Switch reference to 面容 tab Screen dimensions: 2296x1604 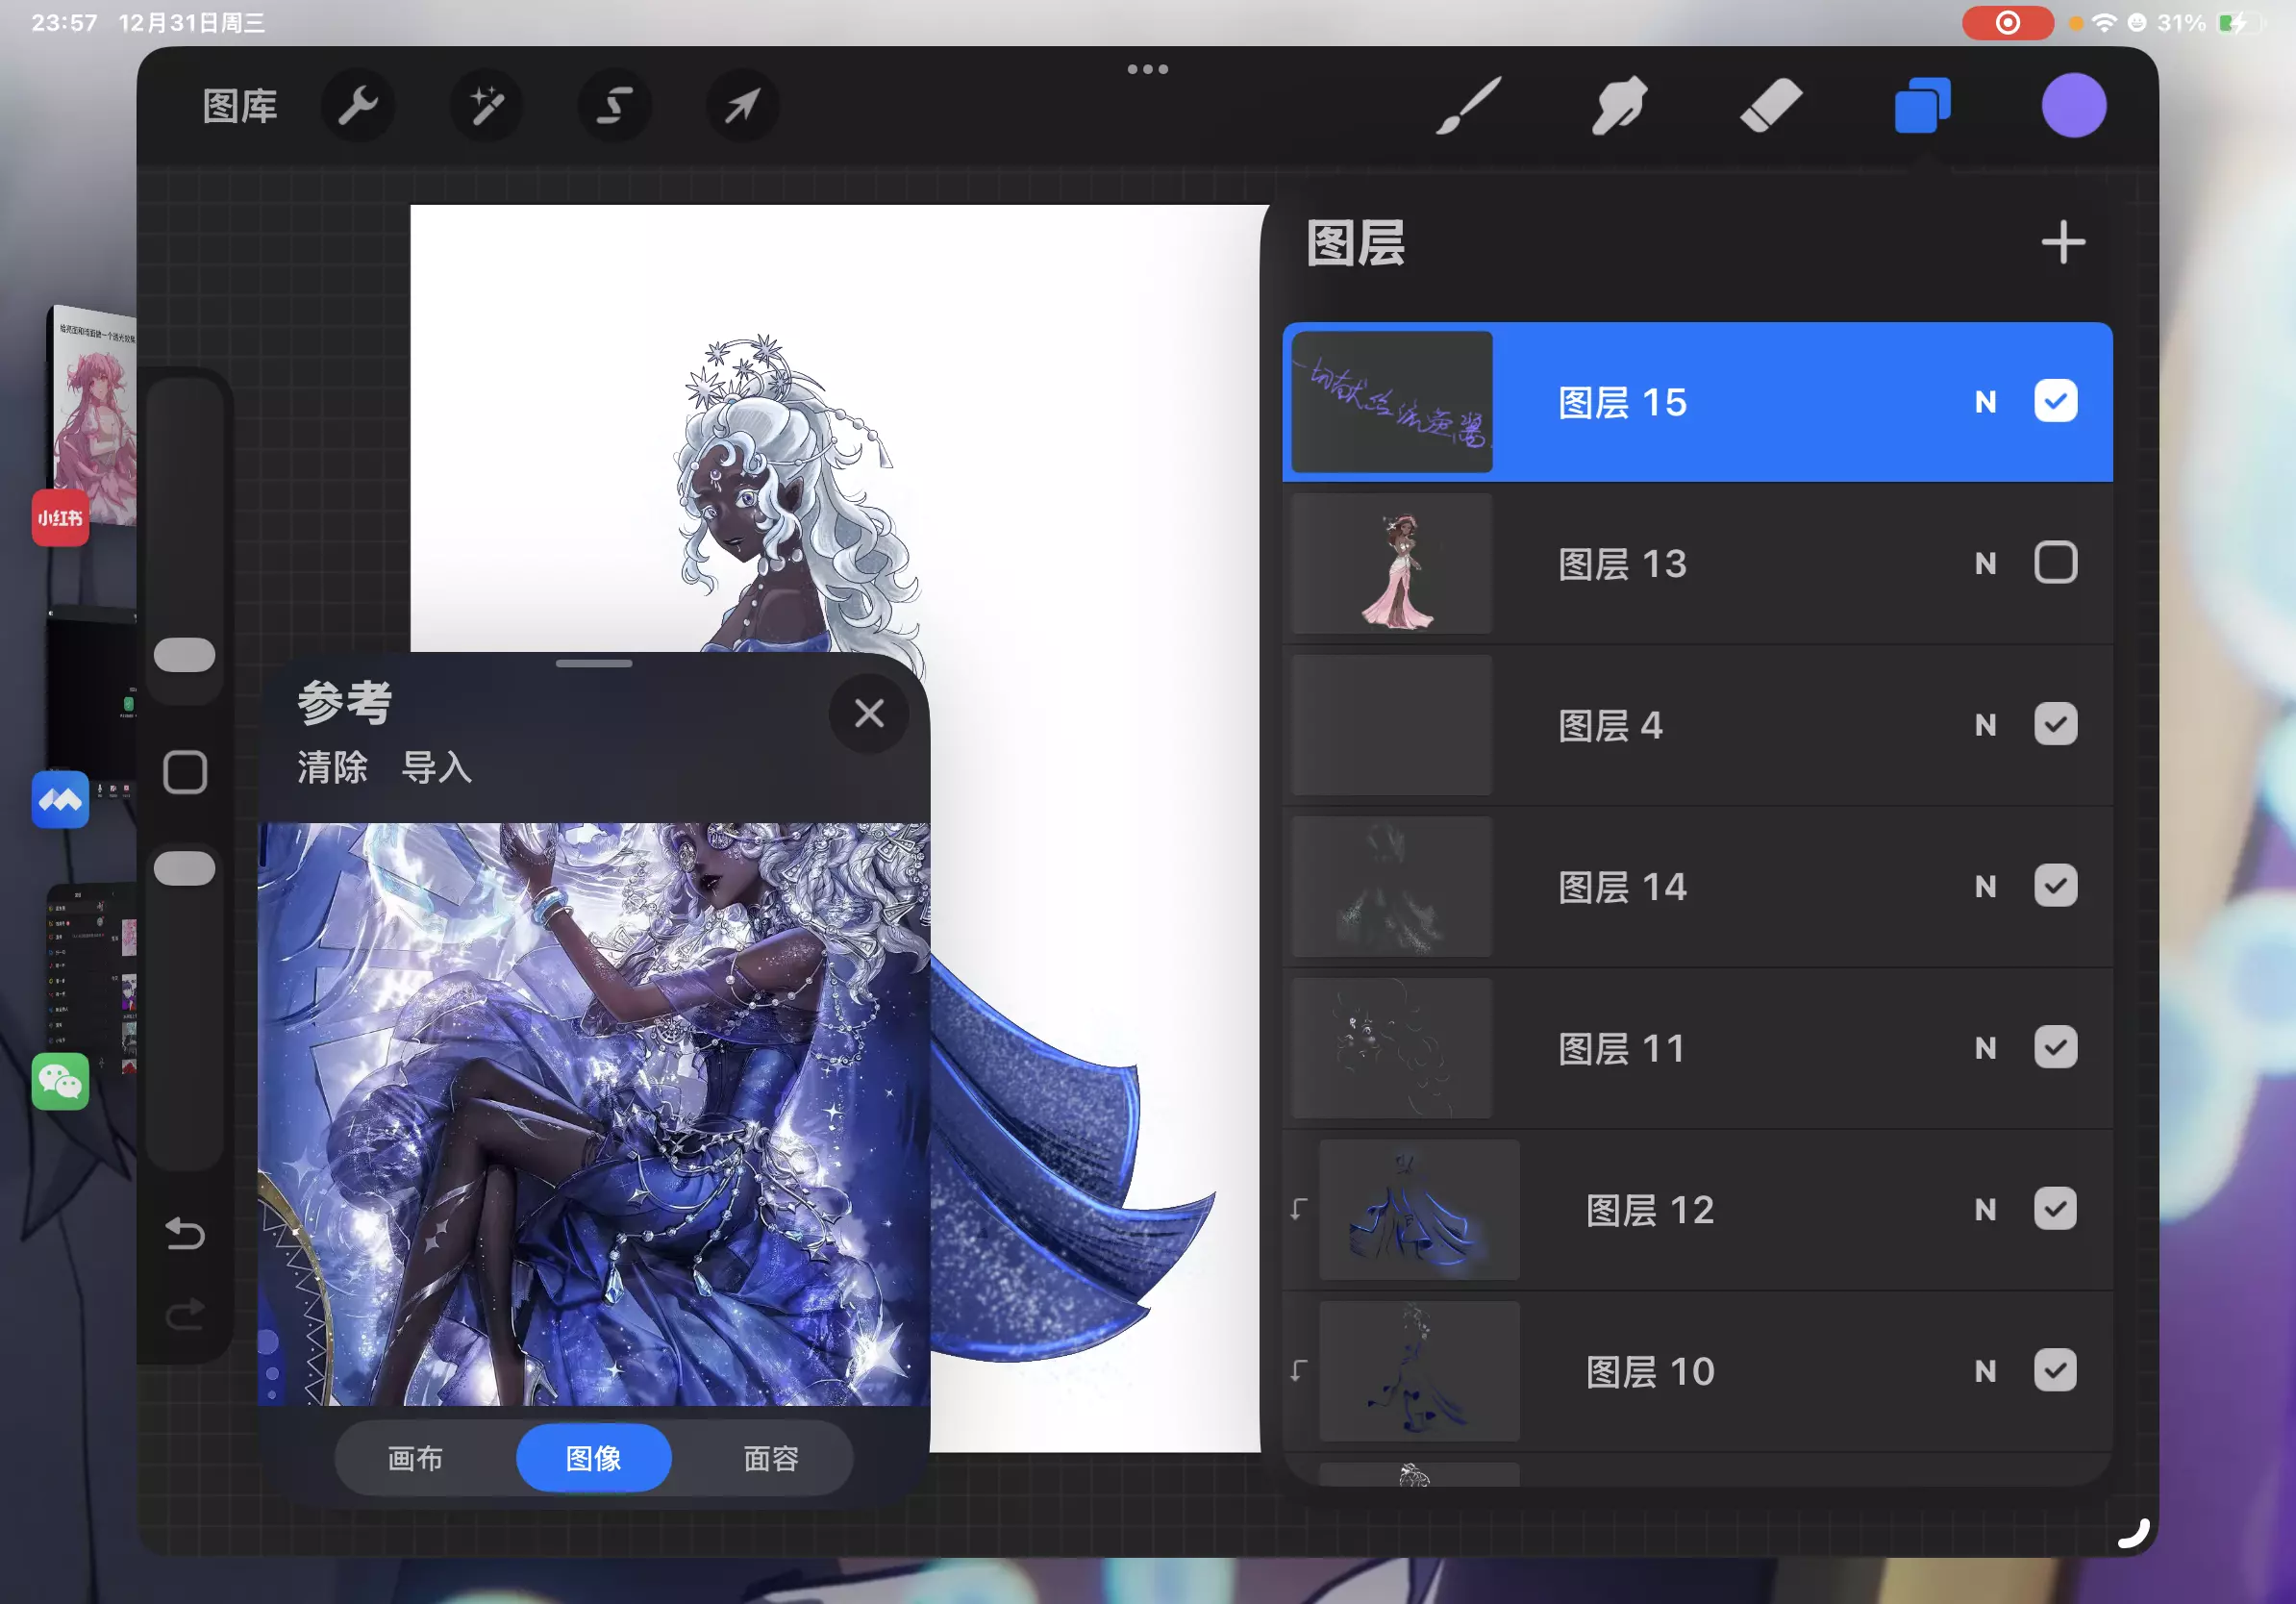tap(771, 1459)
